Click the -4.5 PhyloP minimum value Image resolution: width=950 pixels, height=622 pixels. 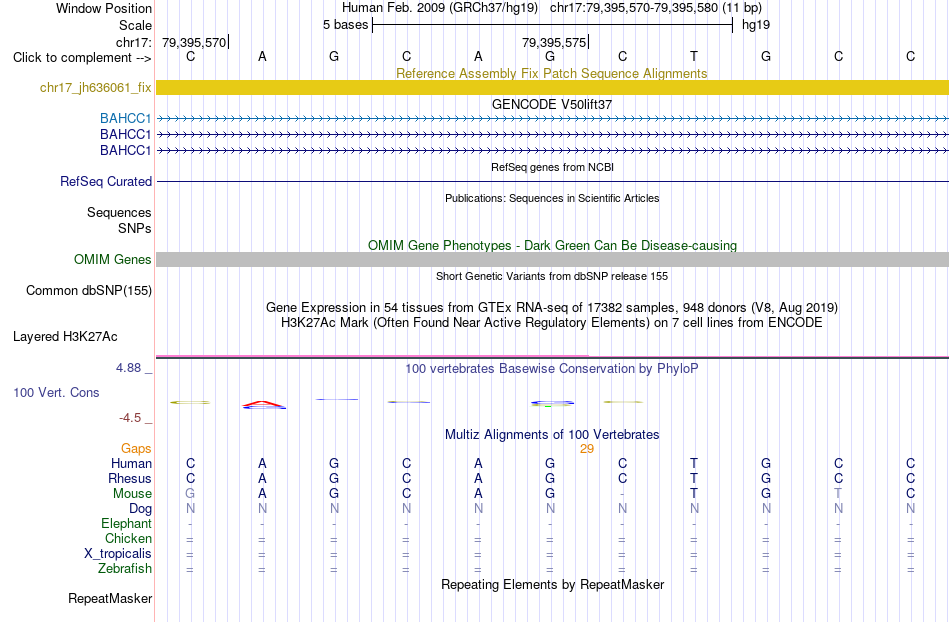(130, 418)
